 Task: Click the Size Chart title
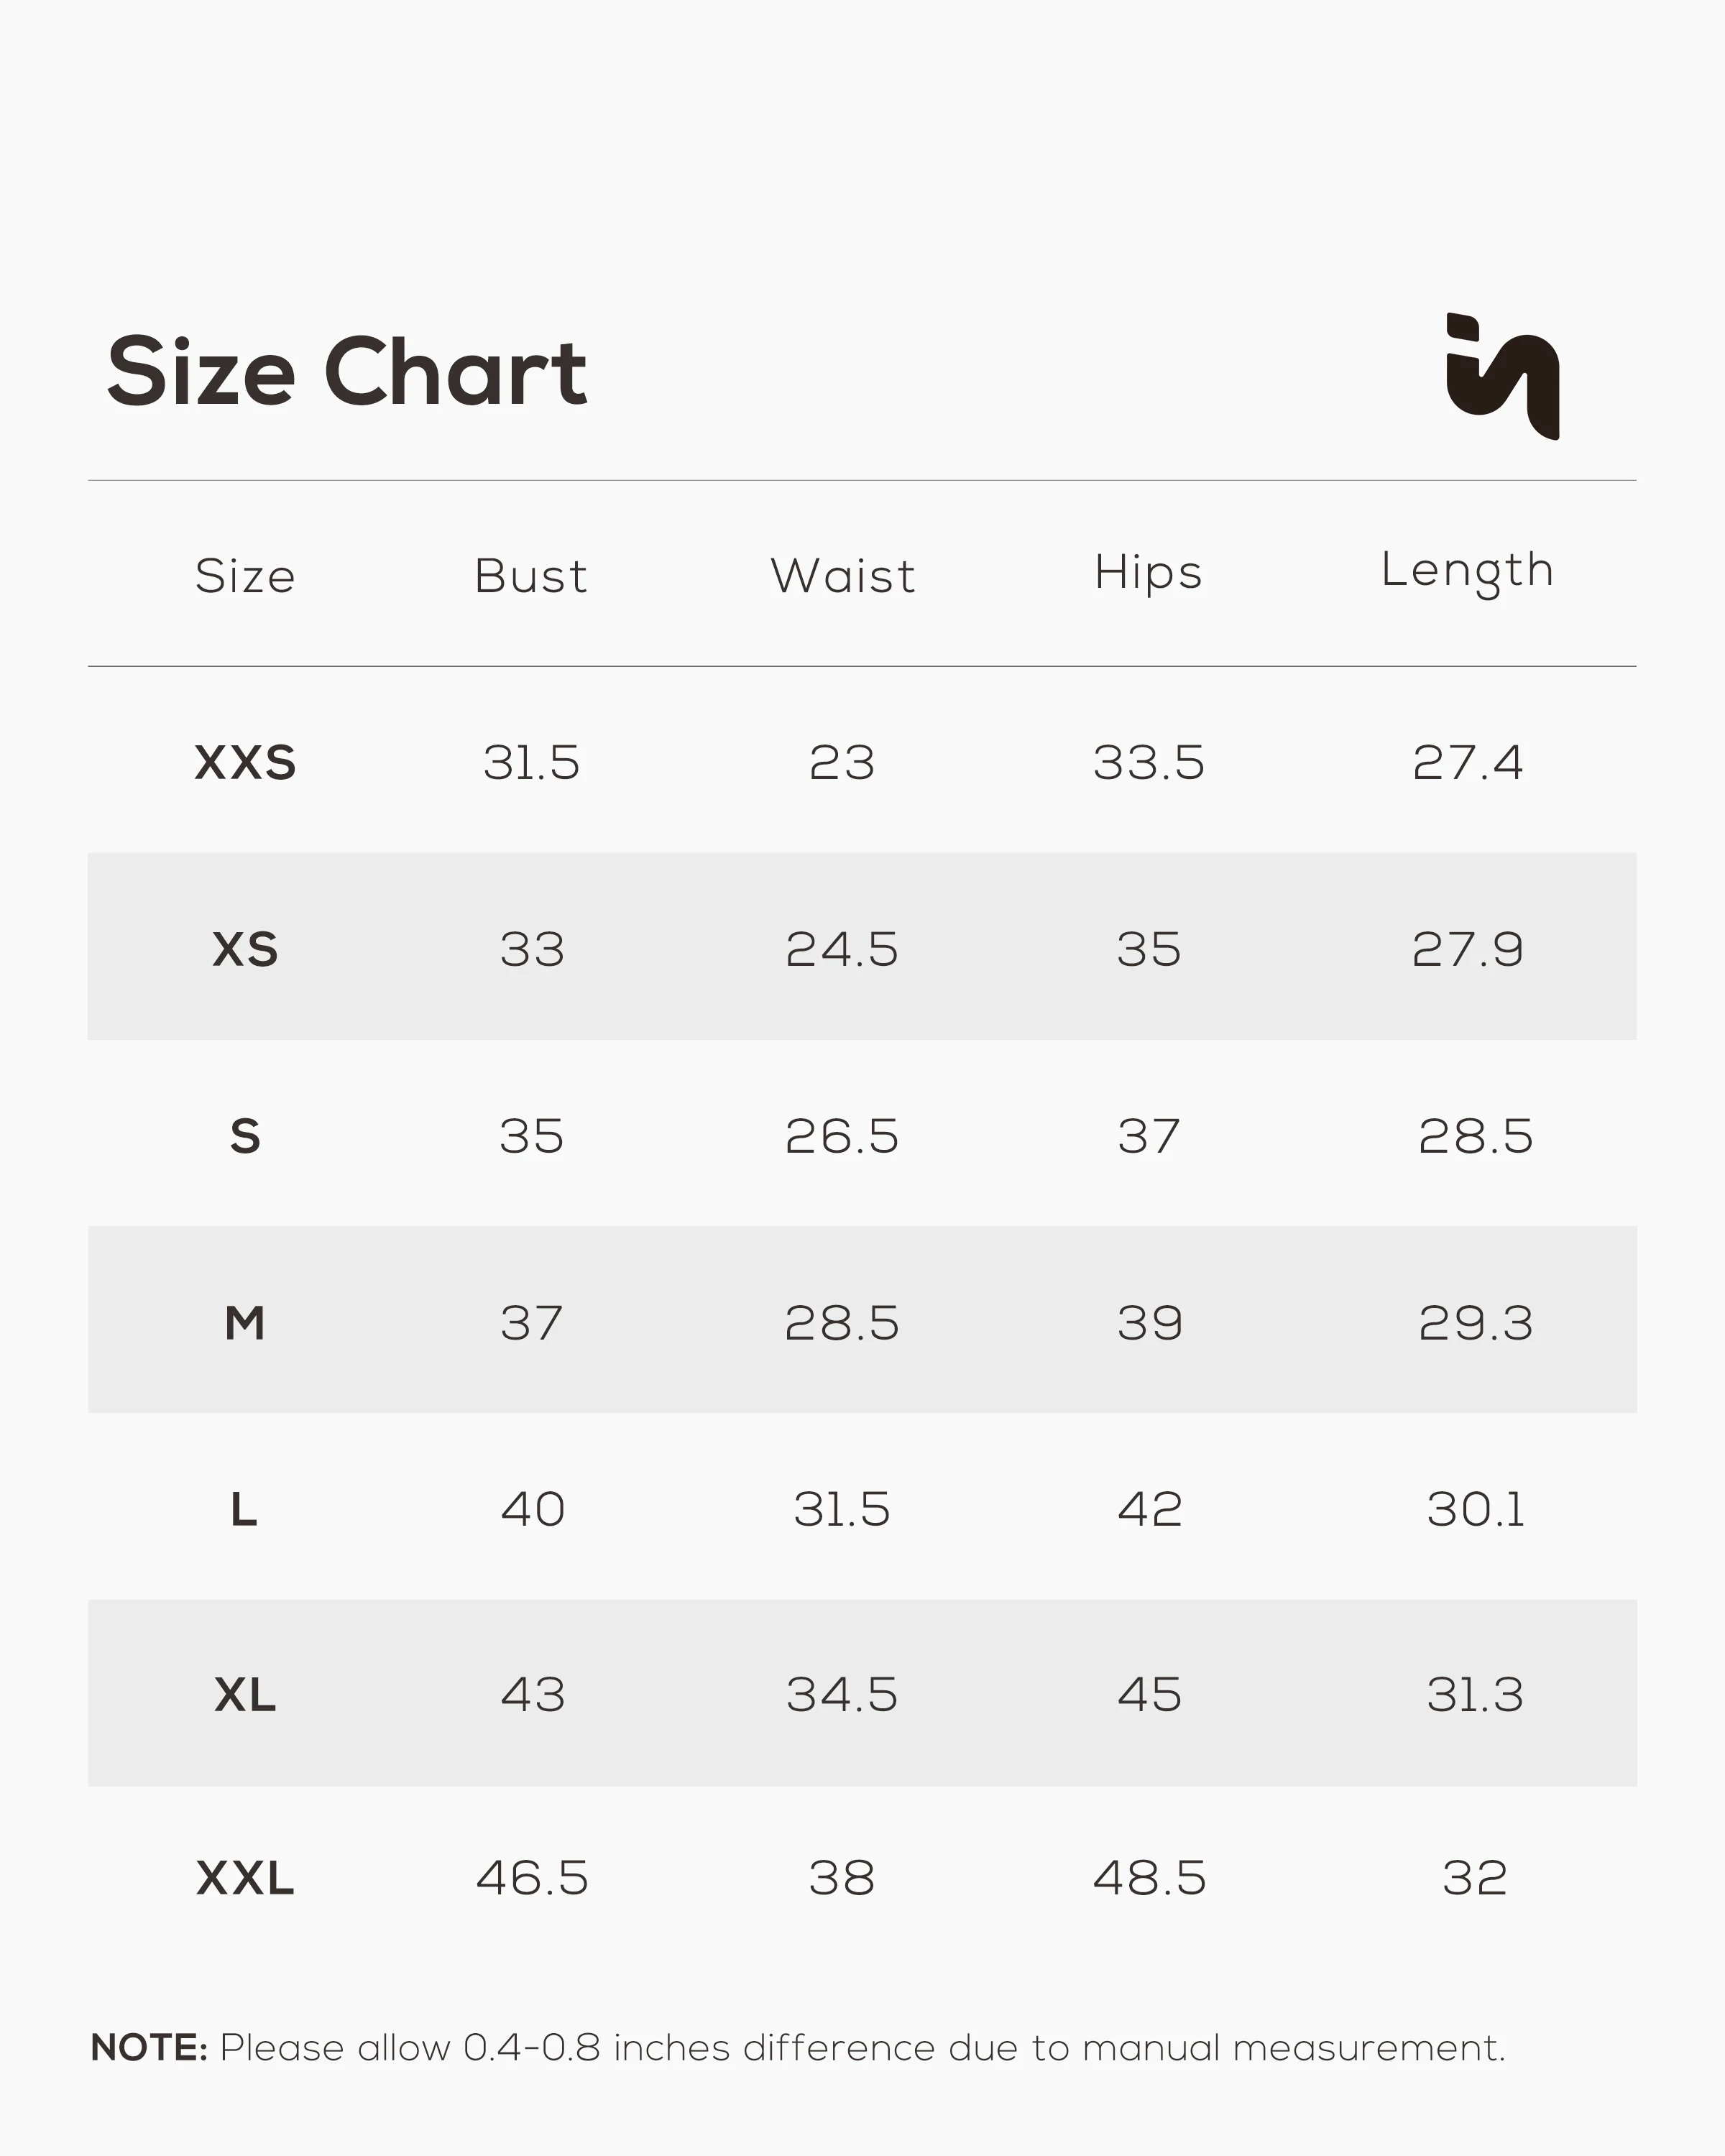point(347,372)
